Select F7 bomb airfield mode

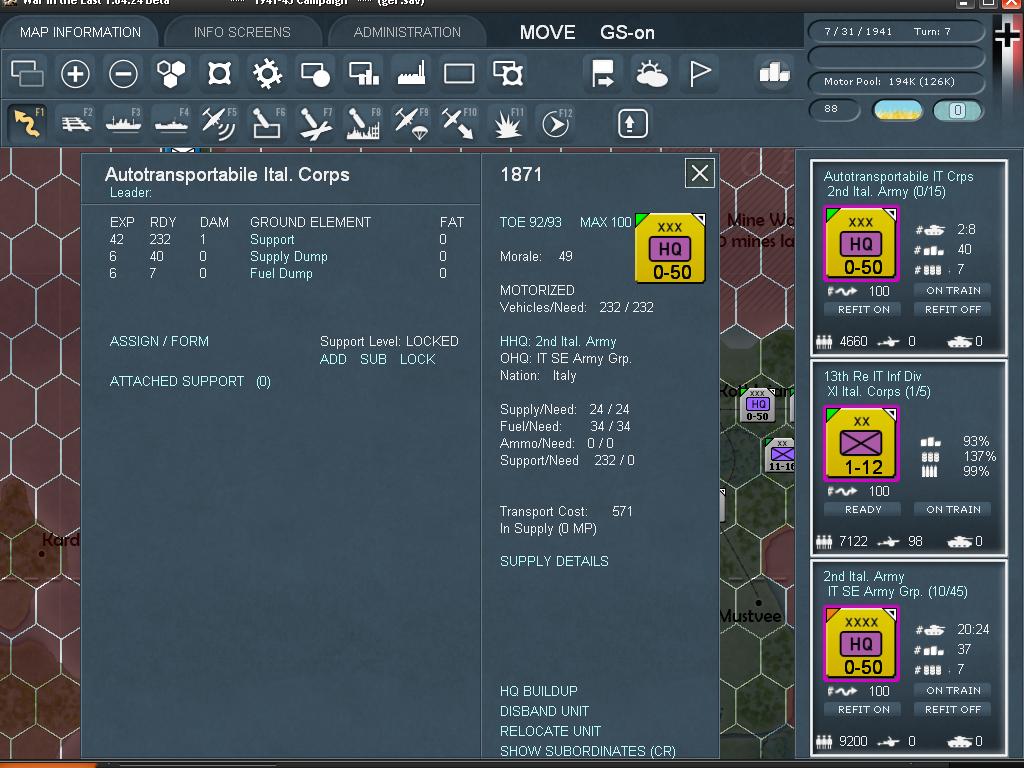(x=315, y=123)
